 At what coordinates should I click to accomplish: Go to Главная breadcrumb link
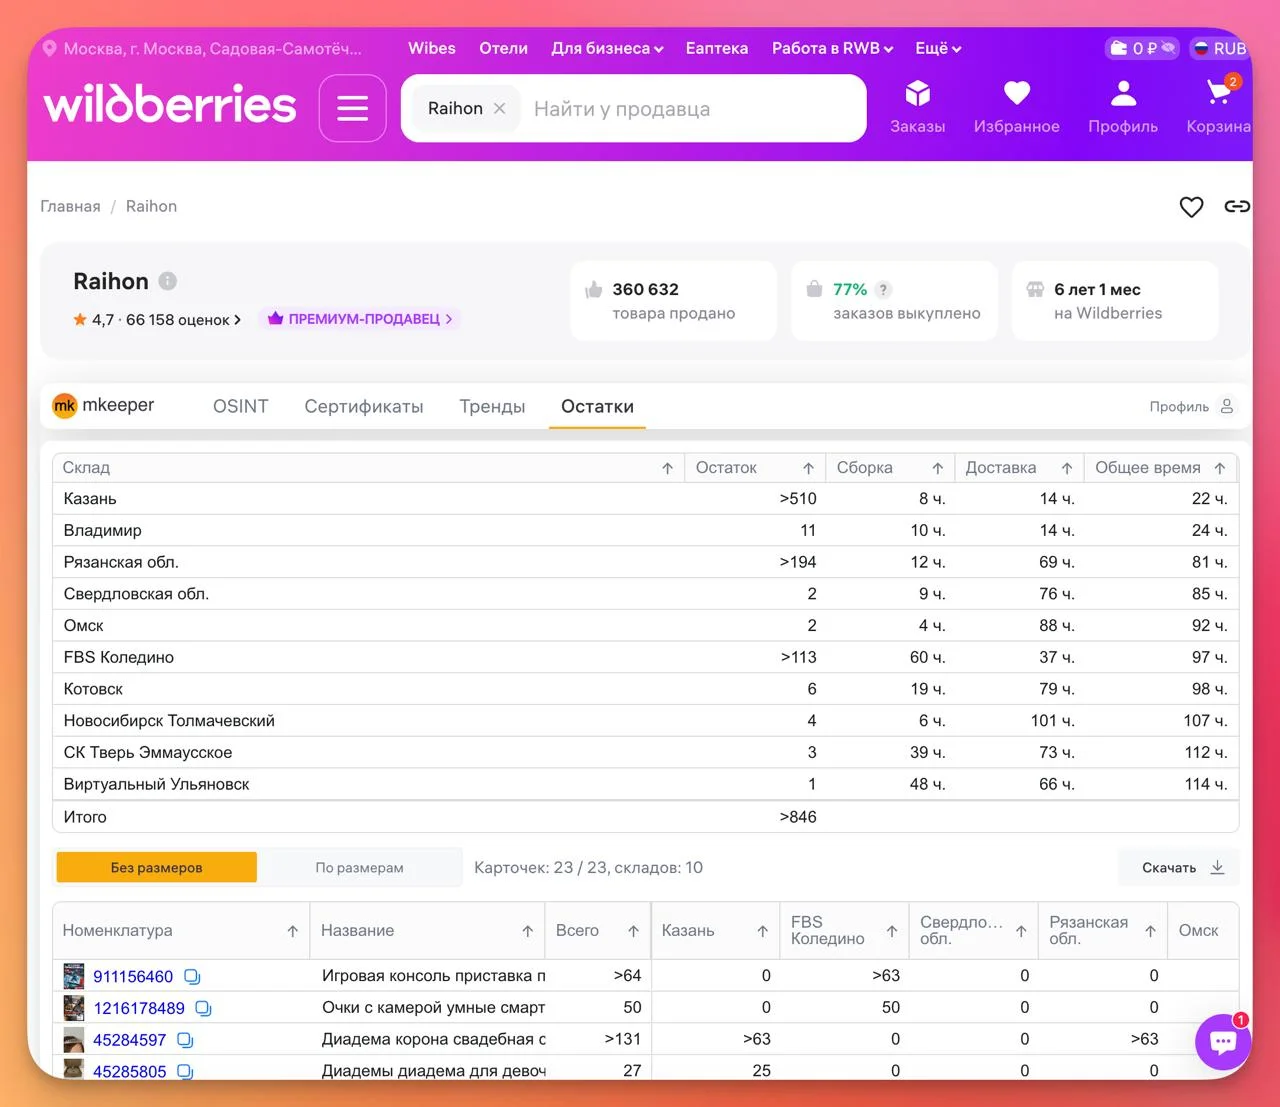pos(70,206)
